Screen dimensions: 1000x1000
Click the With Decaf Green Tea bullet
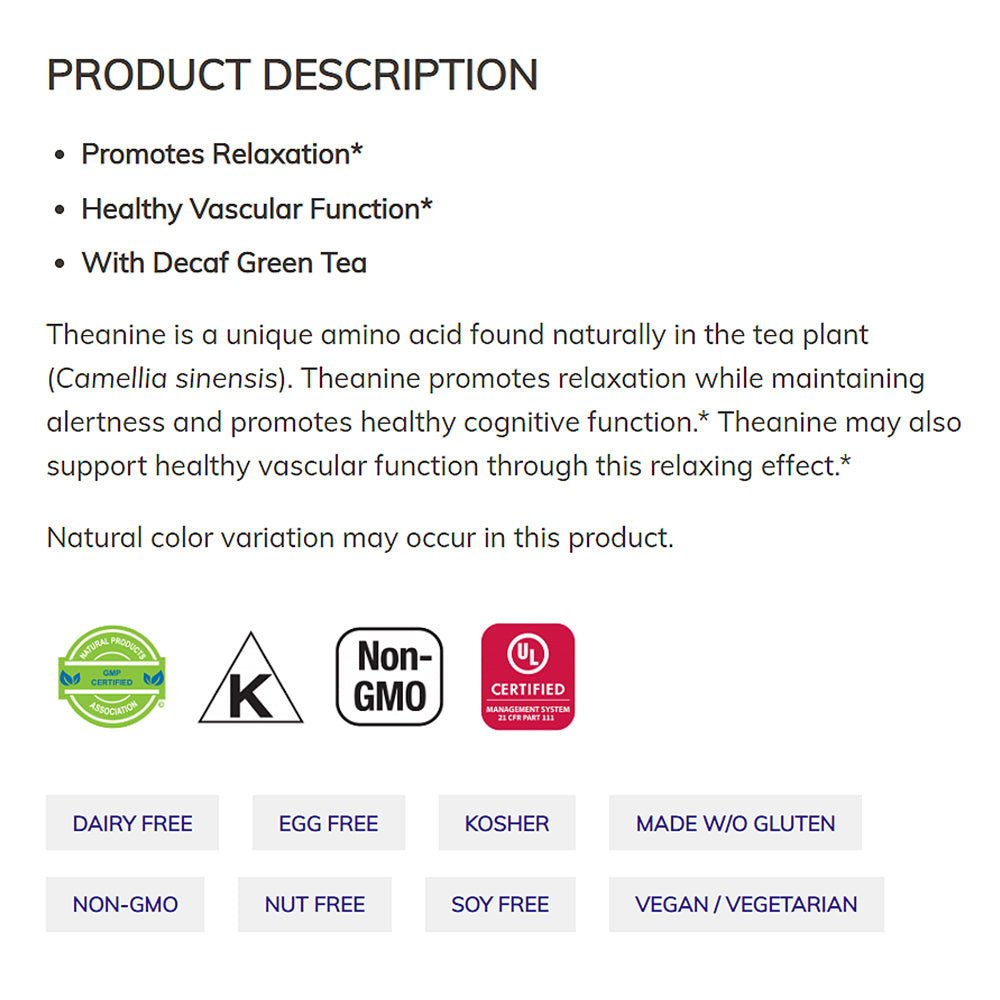[224, 263]
